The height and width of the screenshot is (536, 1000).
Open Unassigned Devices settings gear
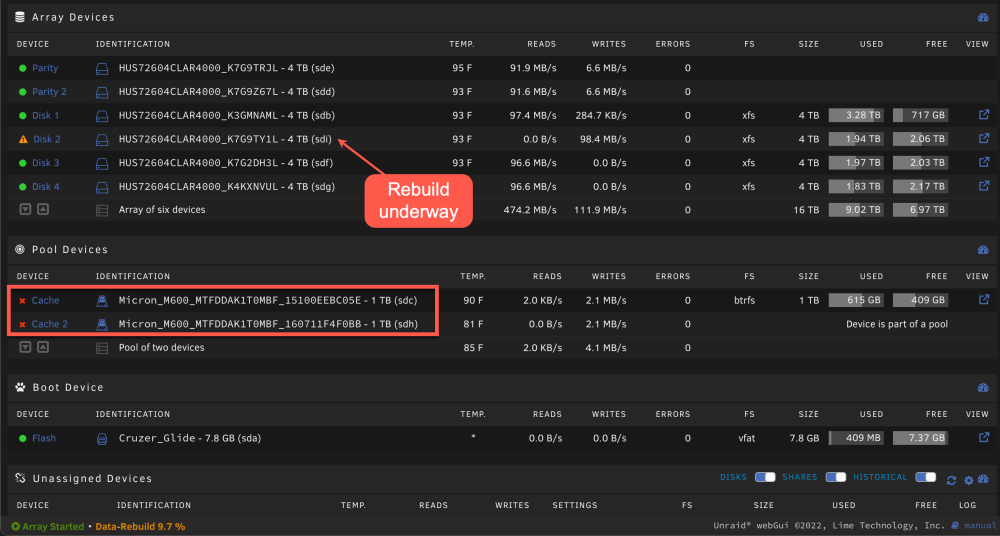click(x=968, y=480)
